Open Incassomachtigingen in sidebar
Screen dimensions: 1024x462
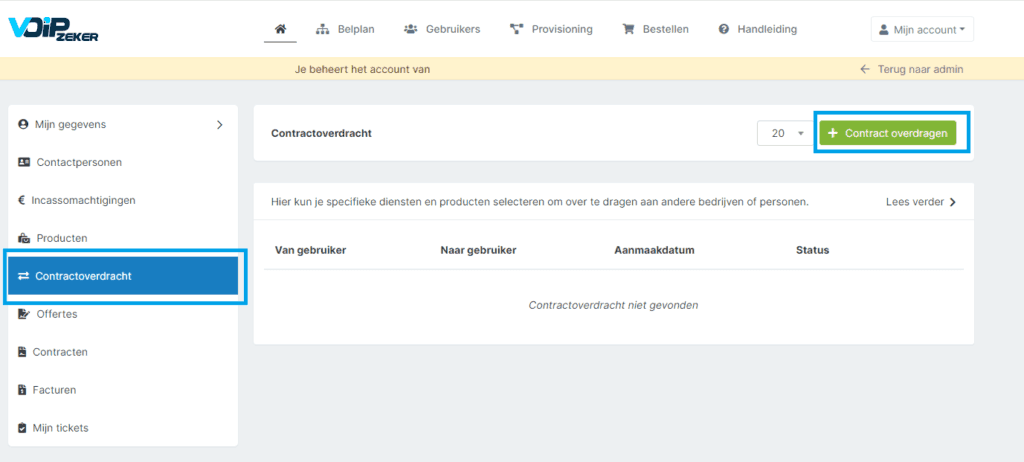click(x=123, y=200)
